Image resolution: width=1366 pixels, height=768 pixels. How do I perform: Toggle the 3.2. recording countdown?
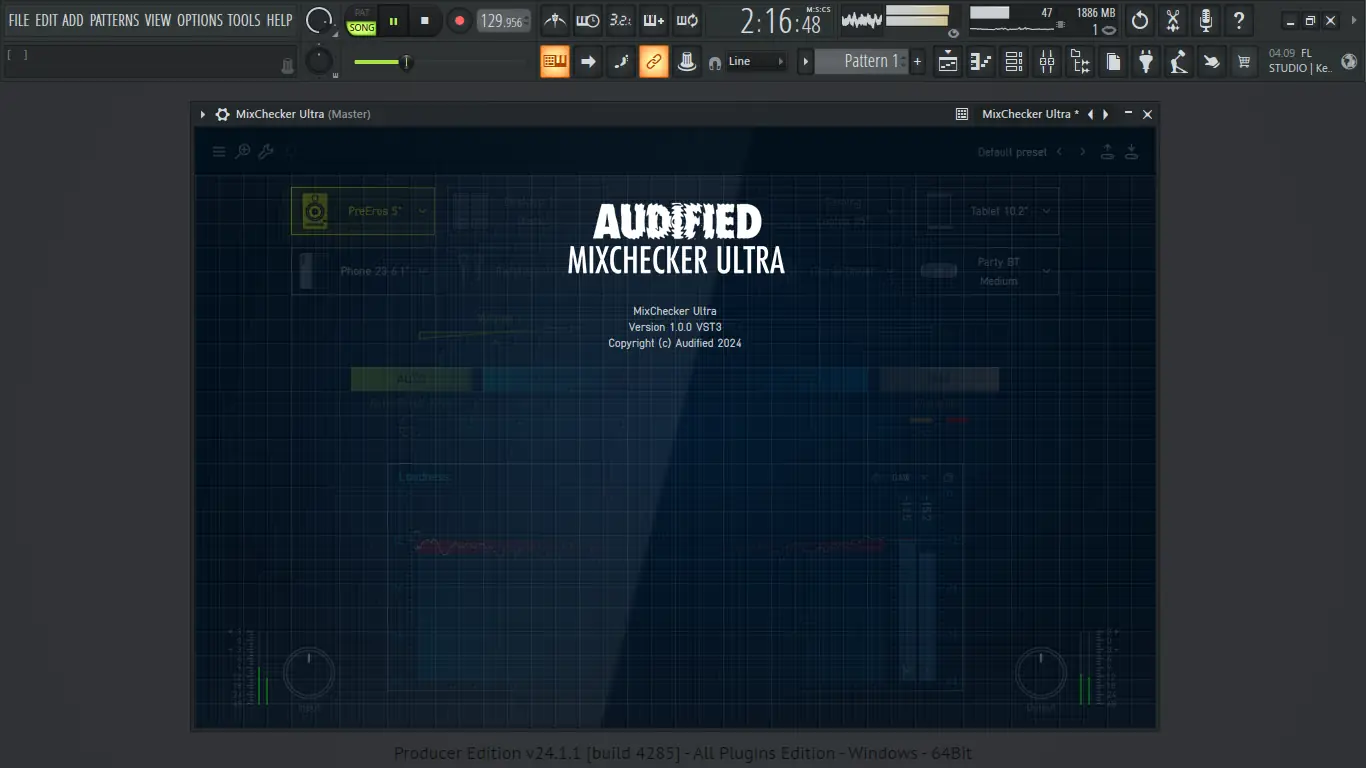pos(620,20)
